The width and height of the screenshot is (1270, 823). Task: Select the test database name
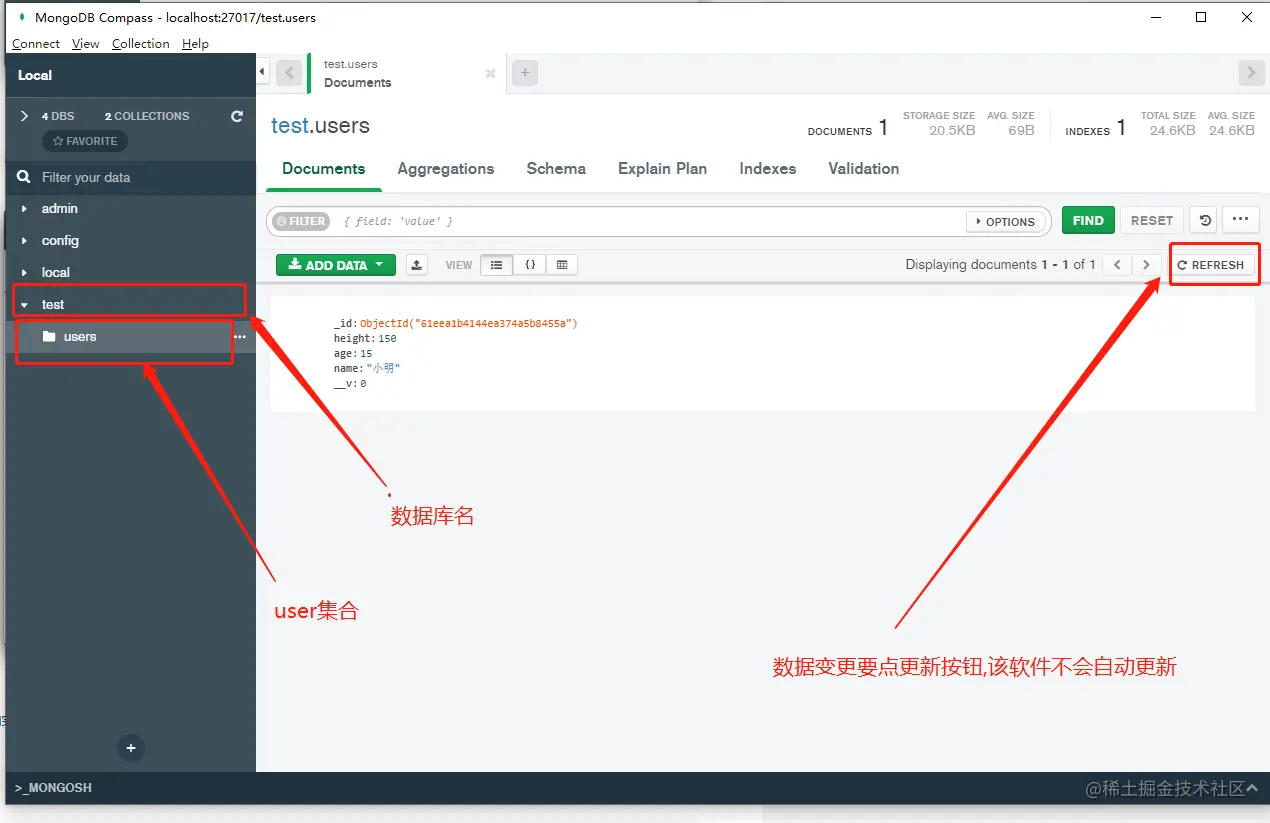pos(53,305)
